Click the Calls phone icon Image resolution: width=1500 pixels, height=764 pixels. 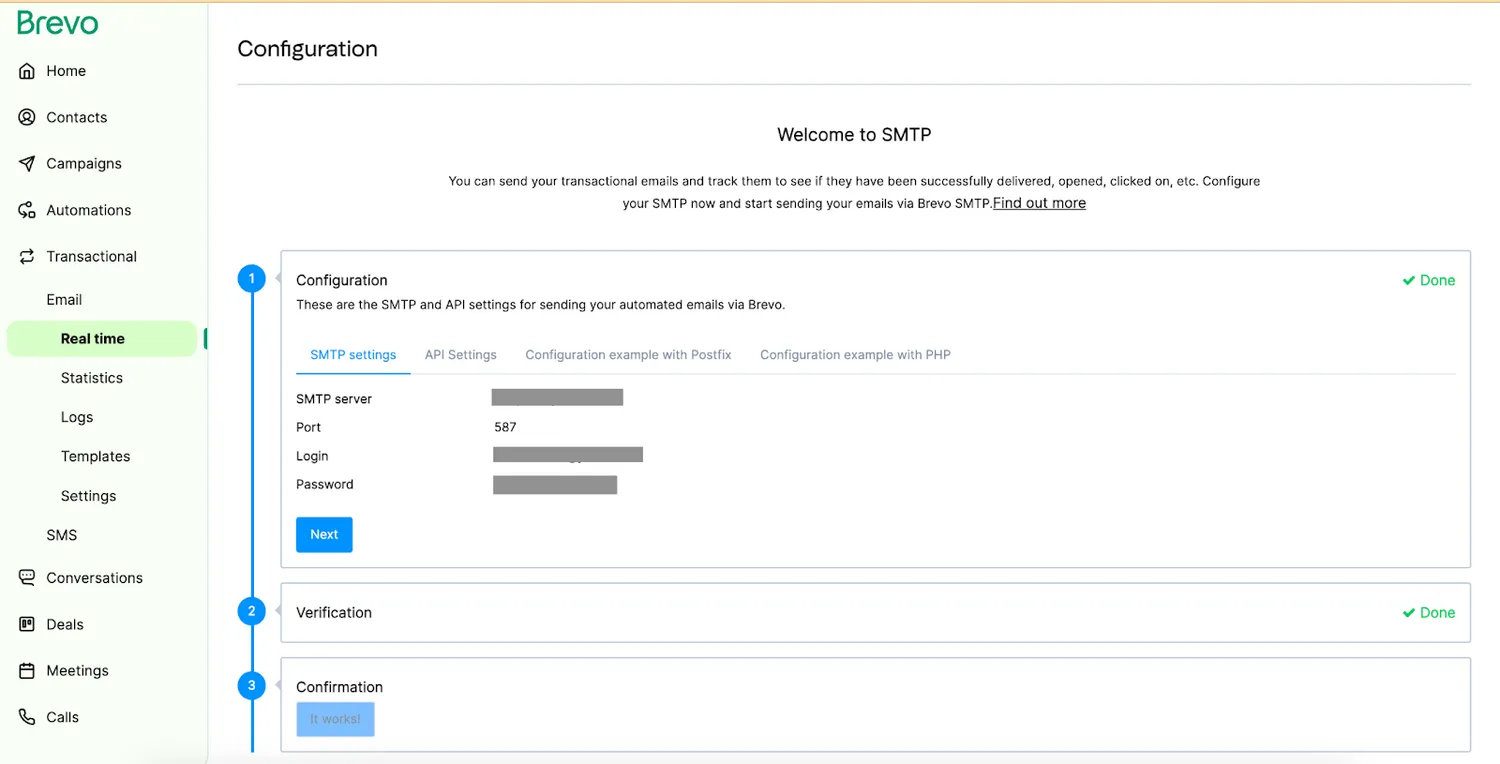[x=27, y=717]
